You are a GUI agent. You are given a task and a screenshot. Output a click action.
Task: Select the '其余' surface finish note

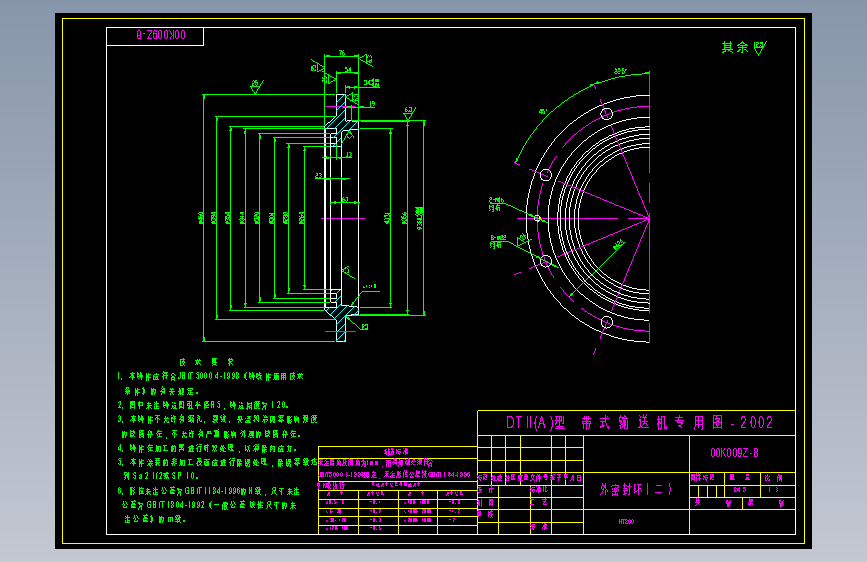click(744, 48)
